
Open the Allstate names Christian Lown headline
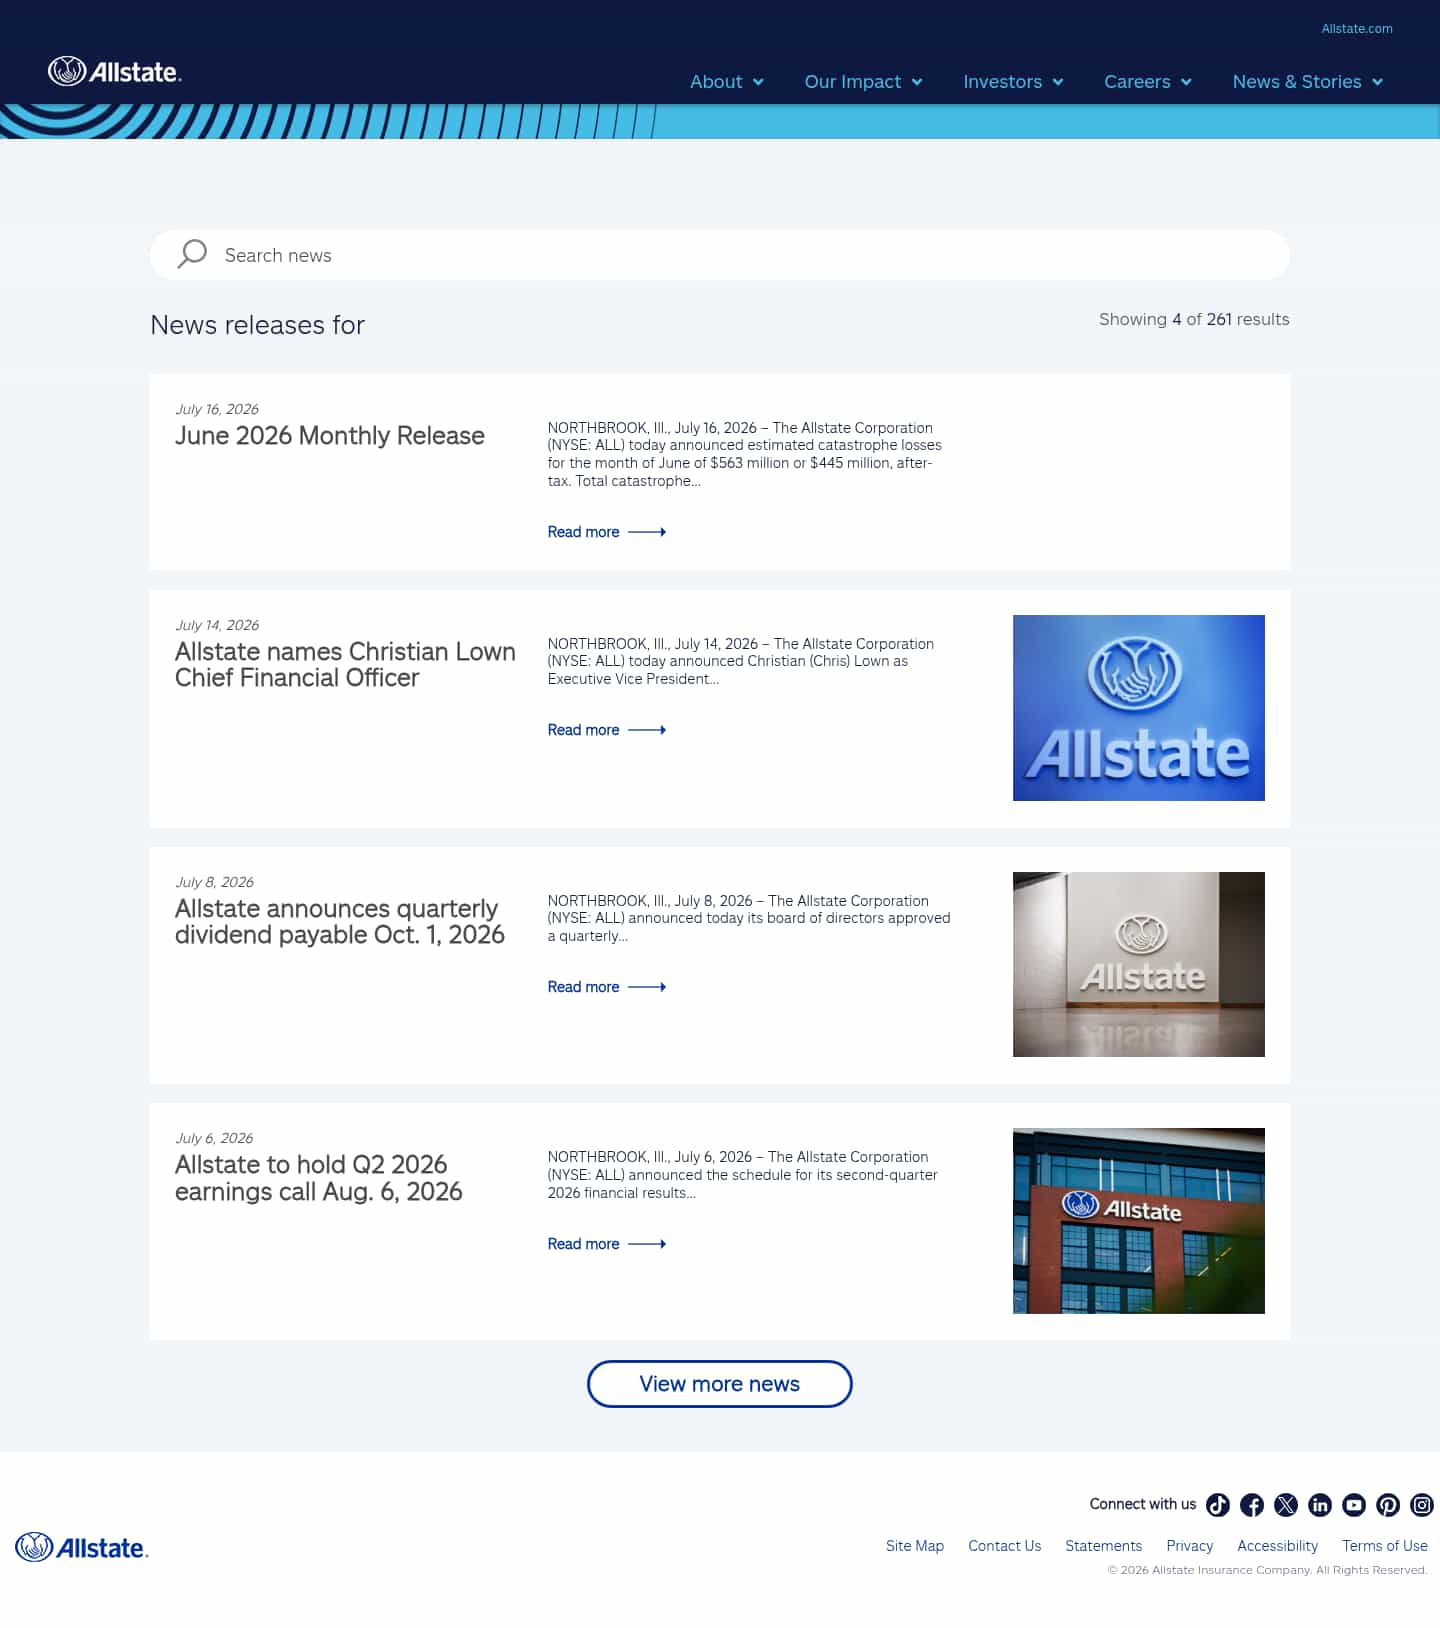[x=345, y=665]
